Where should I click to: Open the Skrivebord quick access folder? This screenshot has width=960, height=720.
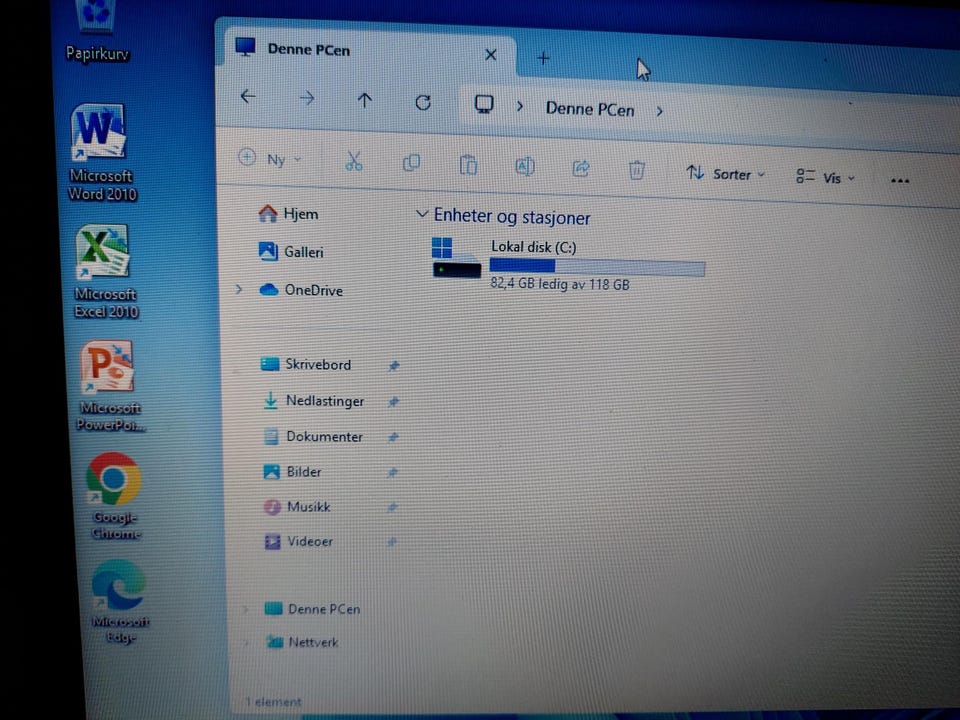tap(306, 364)
